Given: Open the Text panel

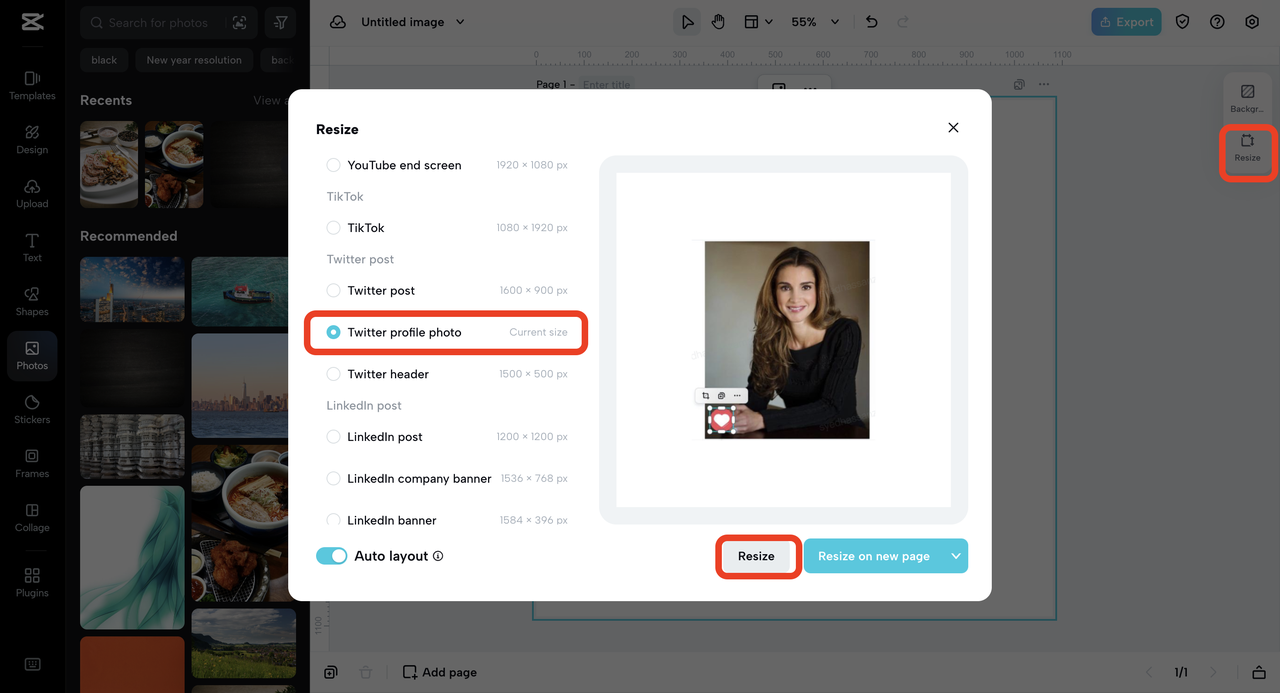Looking at the screenshot, I should click(x=32, y=247).
